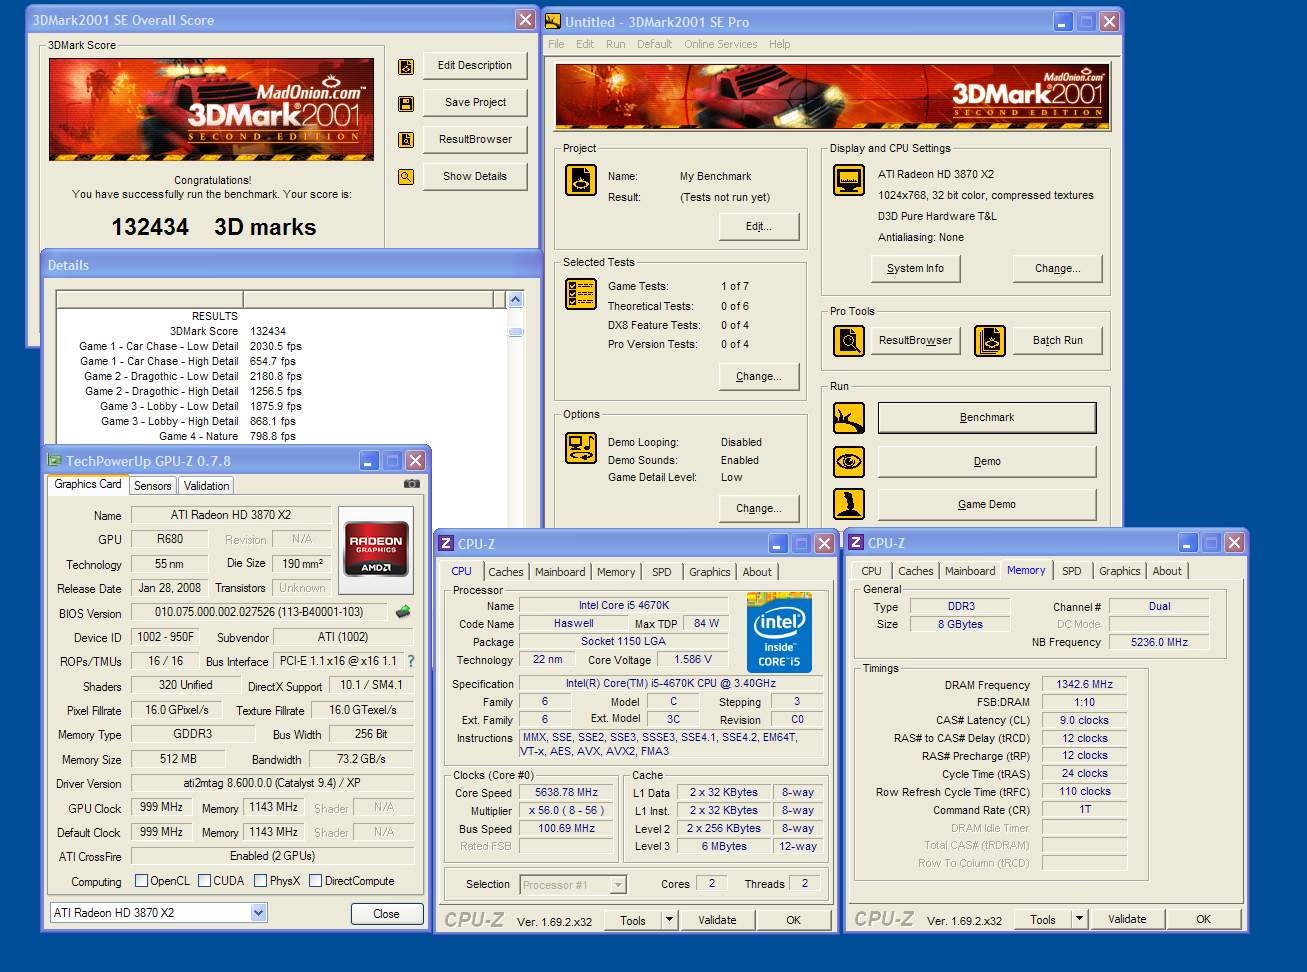The image size is (1307, 972).
Task: Click the Pro Tools ResultBrowser magnifier icon
Action: tap(849, 341)
